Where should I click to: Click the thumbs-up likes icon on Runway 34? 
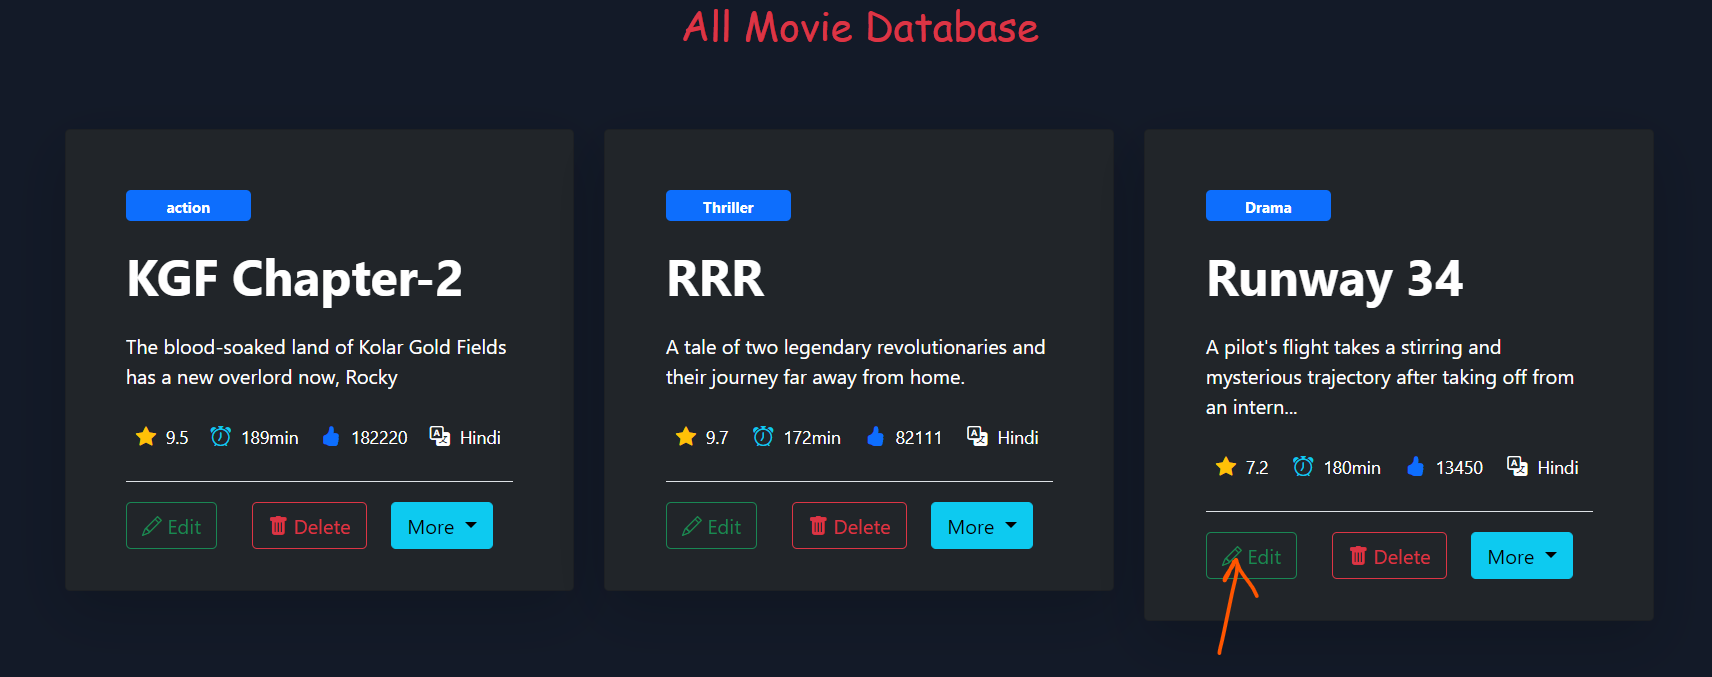(x=1415, y=467)
